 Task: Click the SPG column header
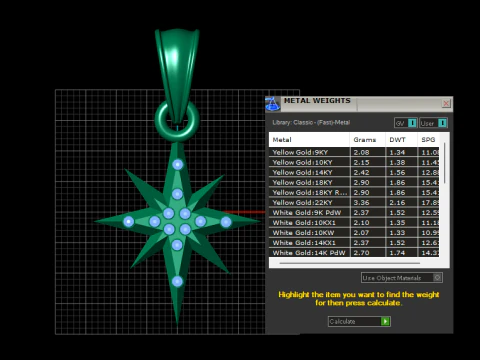click(x=428, y=140)
